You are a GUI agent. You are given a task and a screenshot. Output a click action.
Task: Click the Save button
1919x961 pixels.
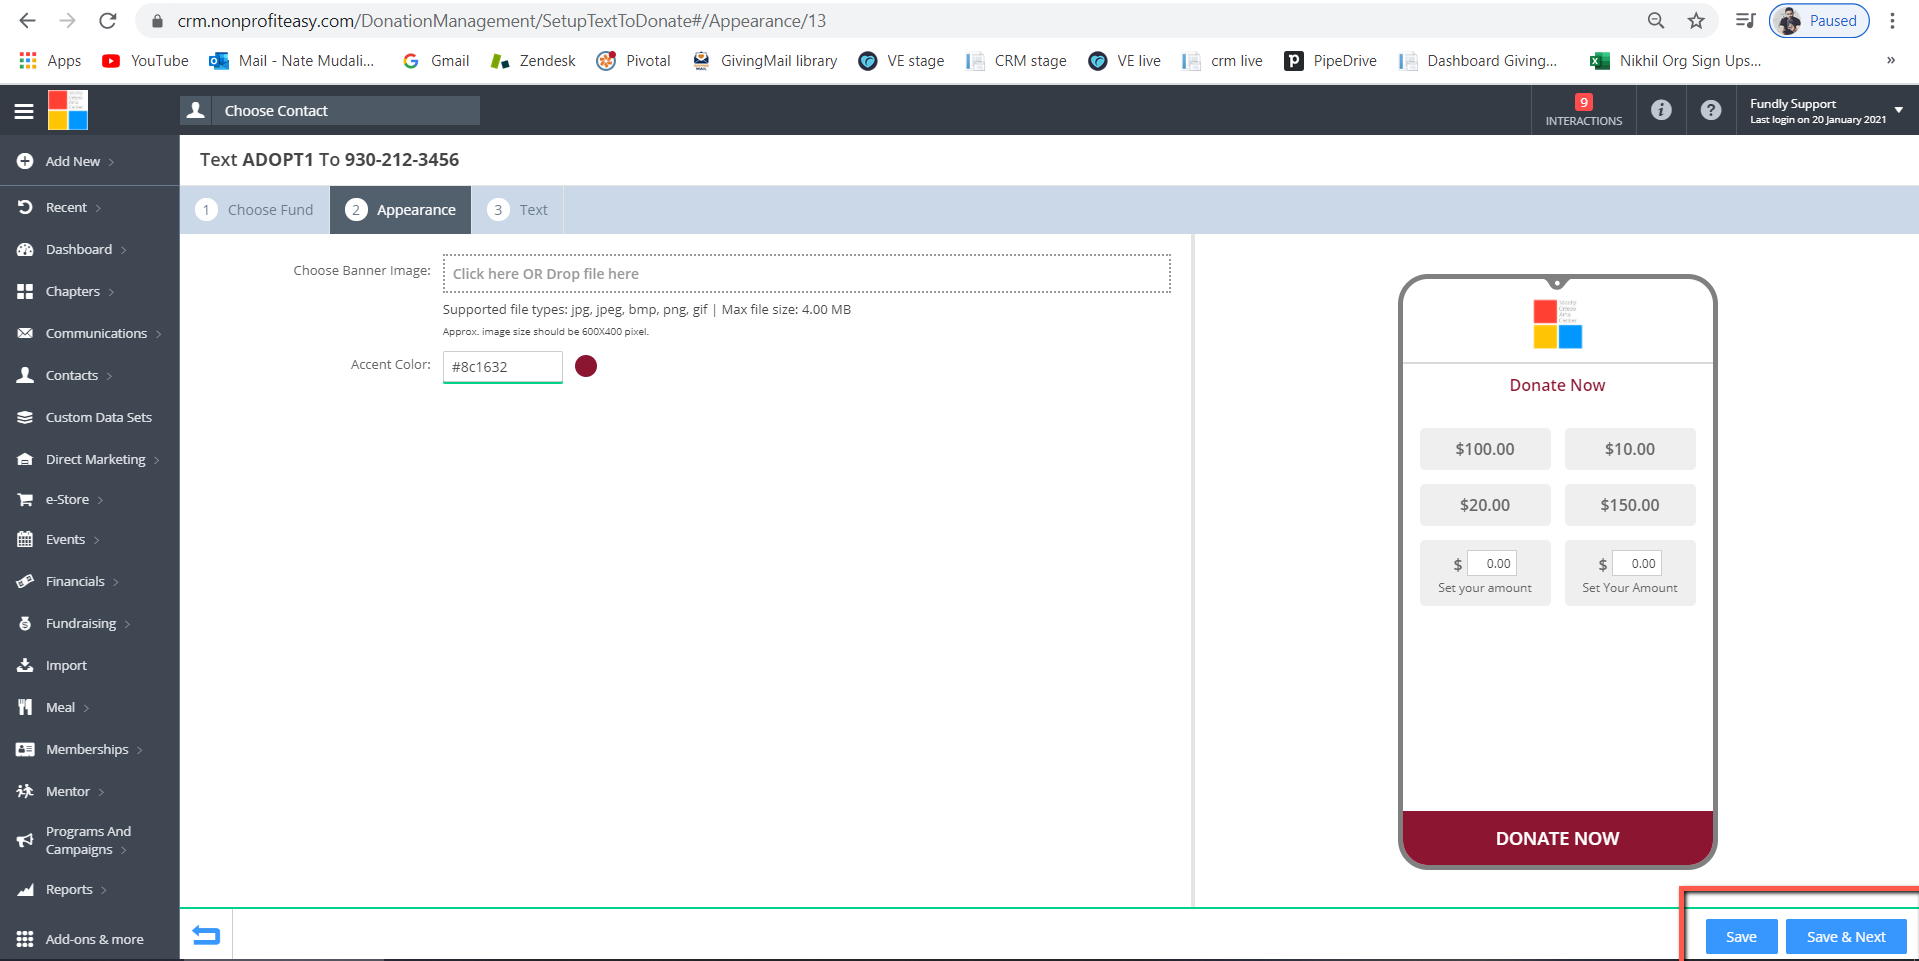1741,937
